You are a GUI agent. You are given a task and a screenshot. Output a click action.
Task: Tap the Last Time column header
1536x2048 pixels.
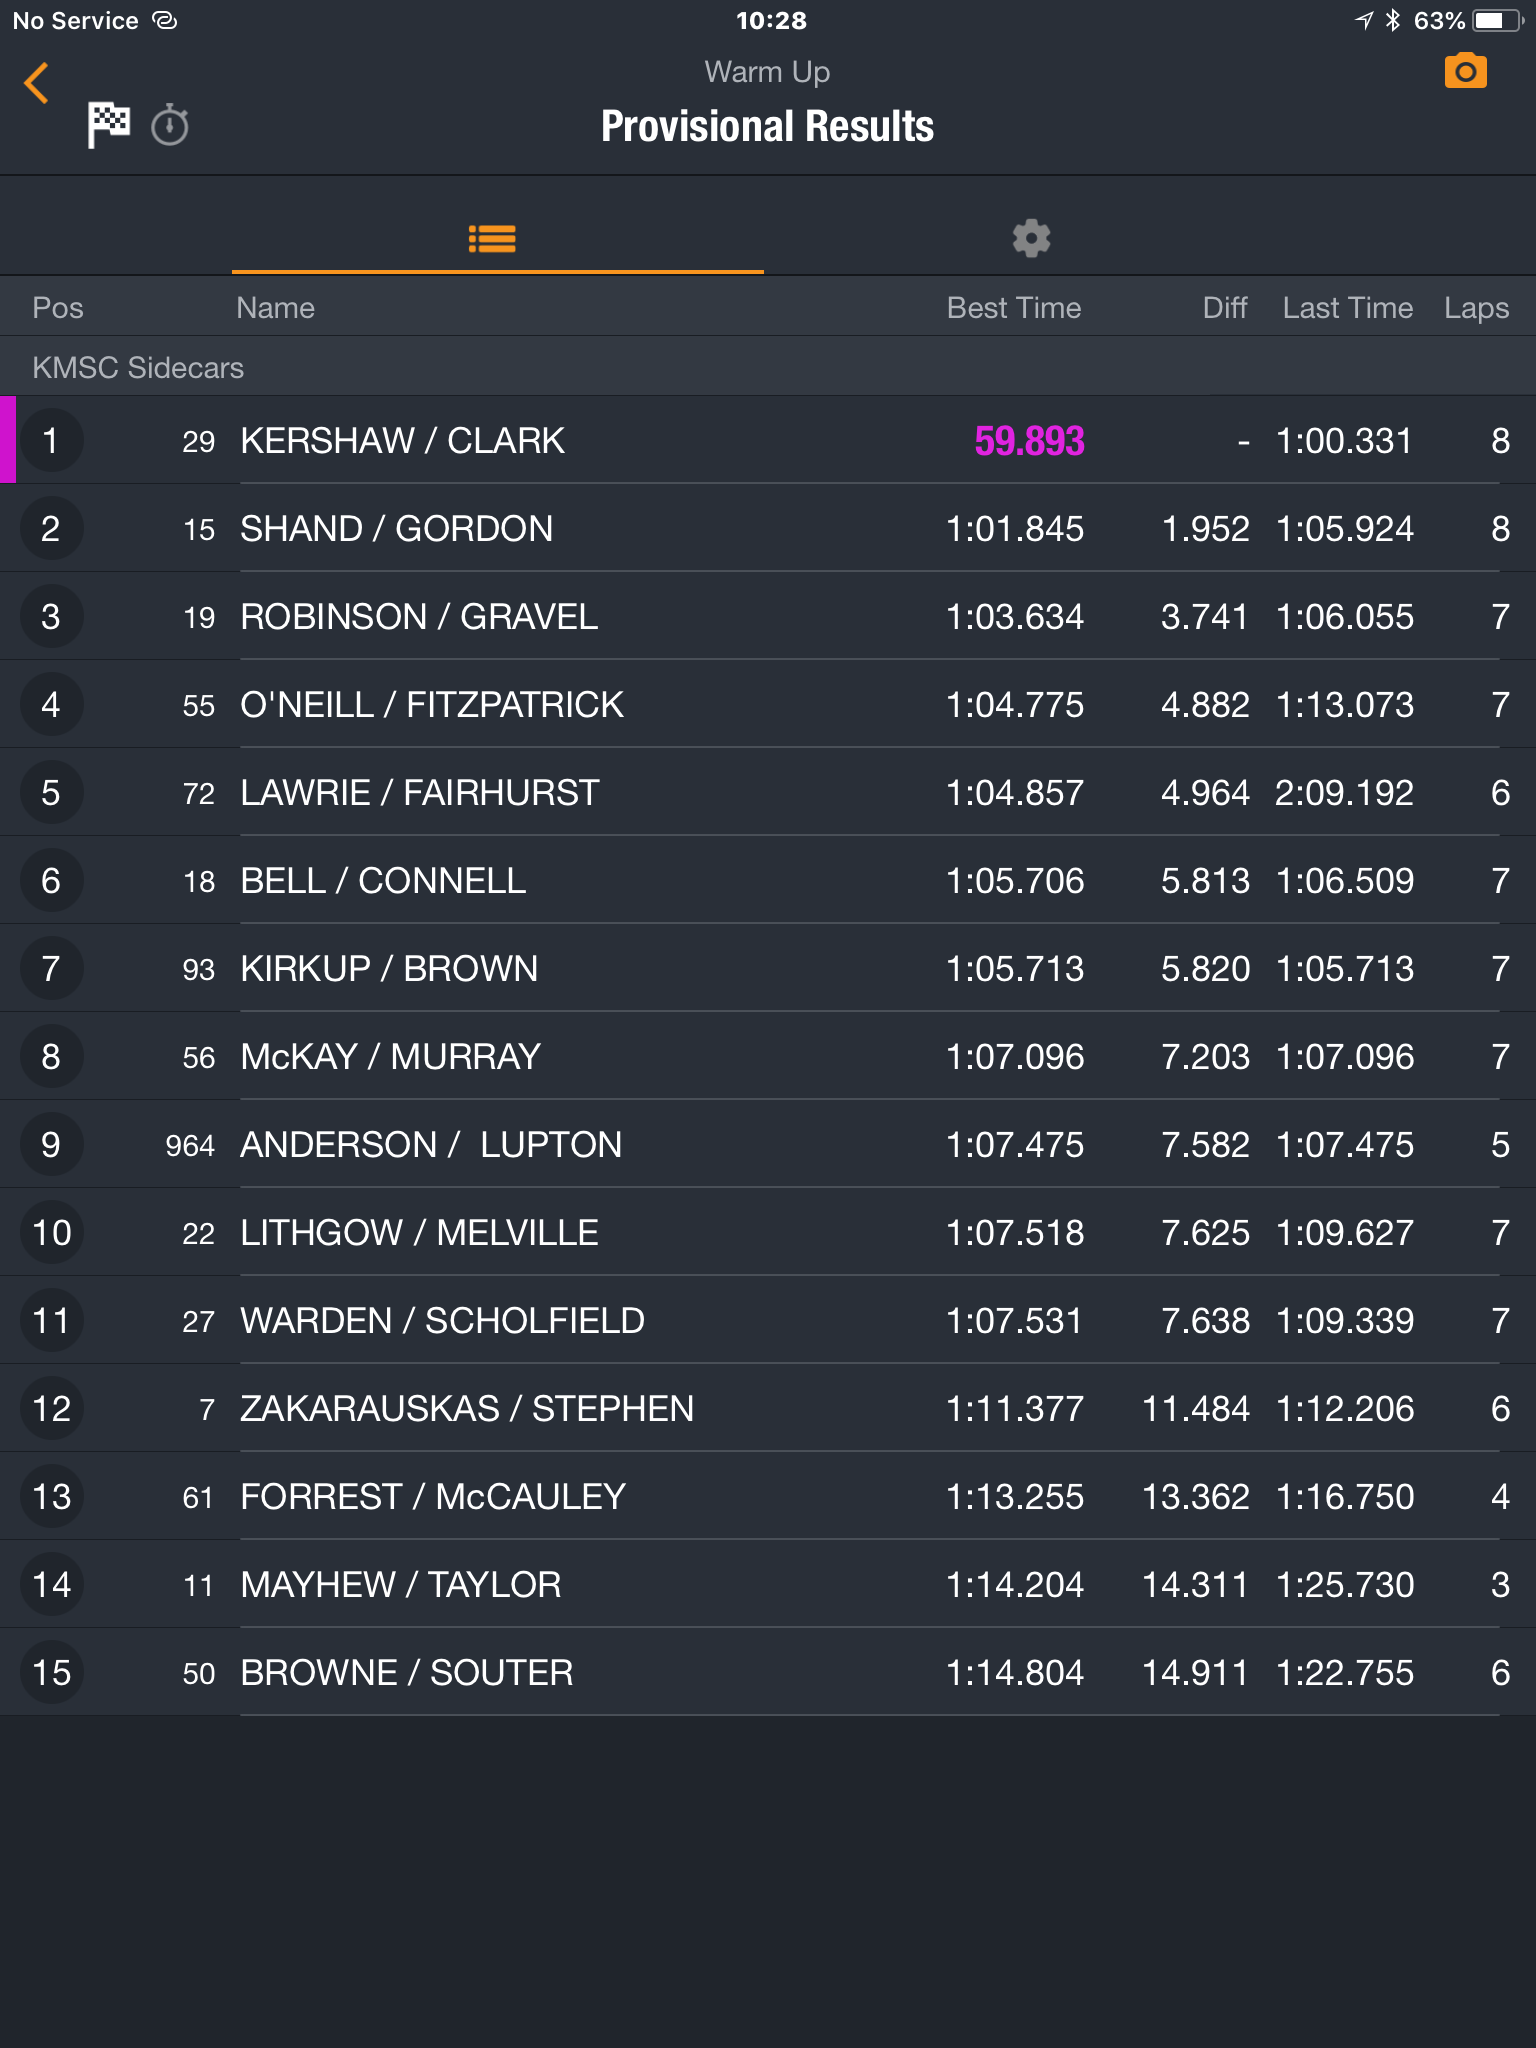pos(1348,308)
